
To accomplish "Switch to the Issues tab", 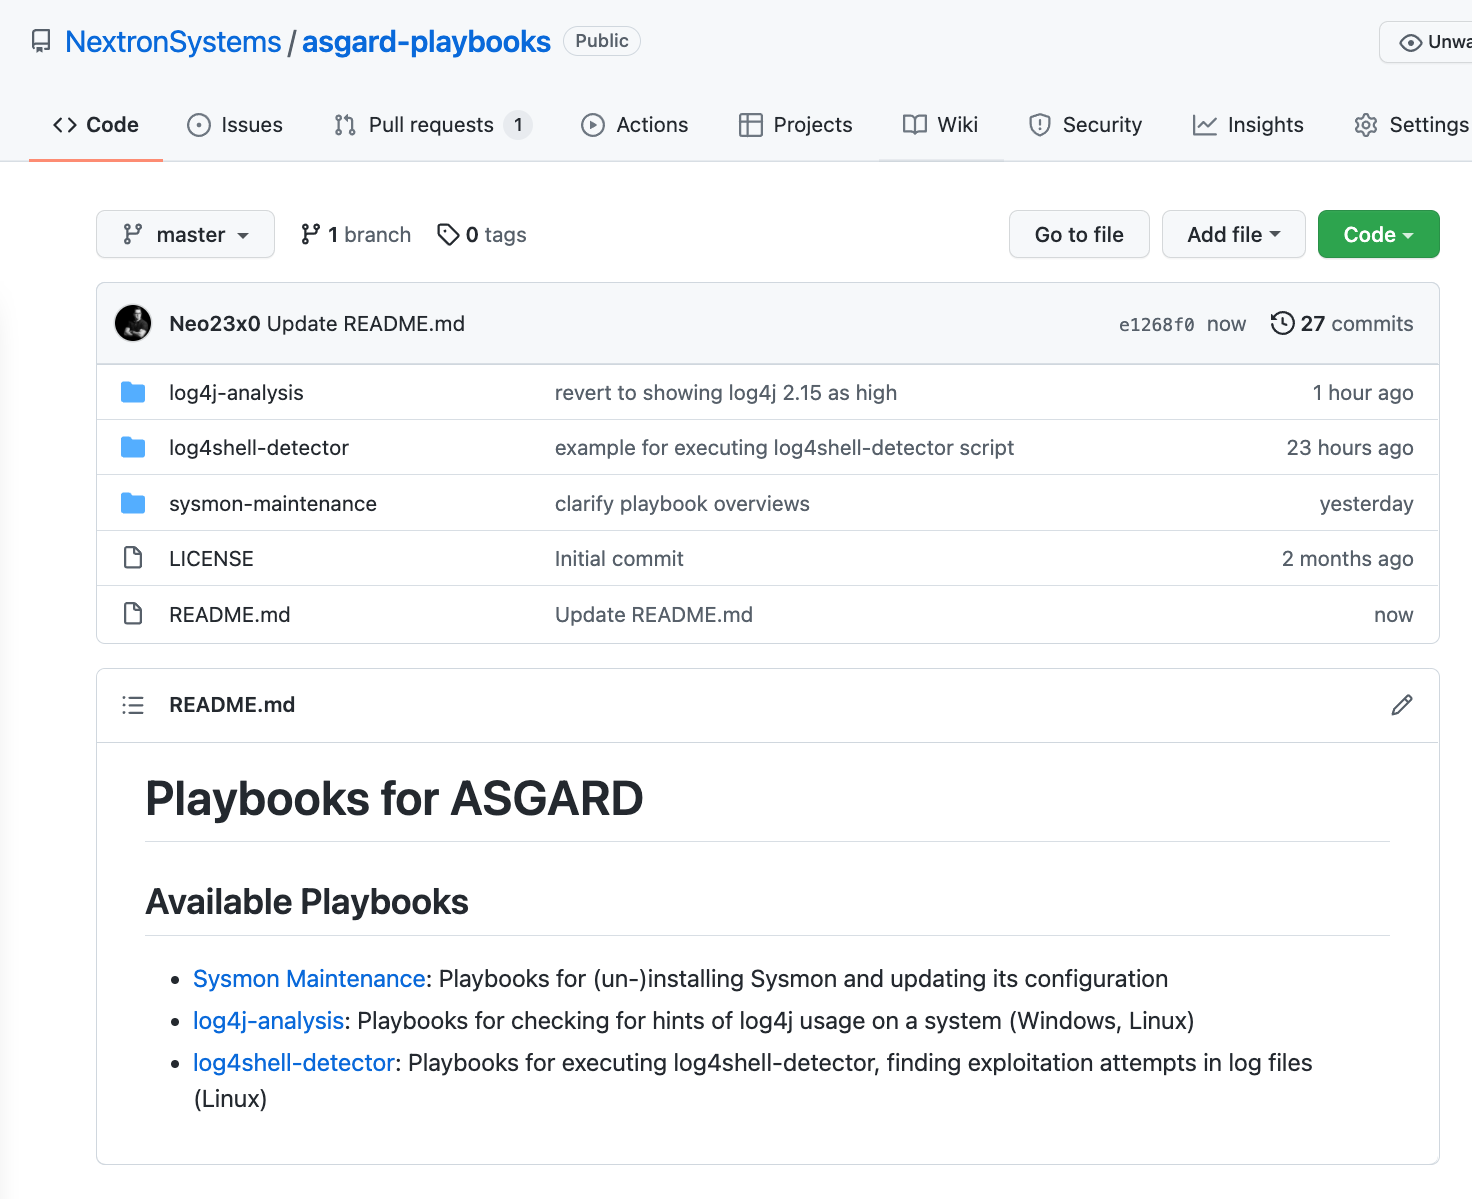I will coord(235,125).
